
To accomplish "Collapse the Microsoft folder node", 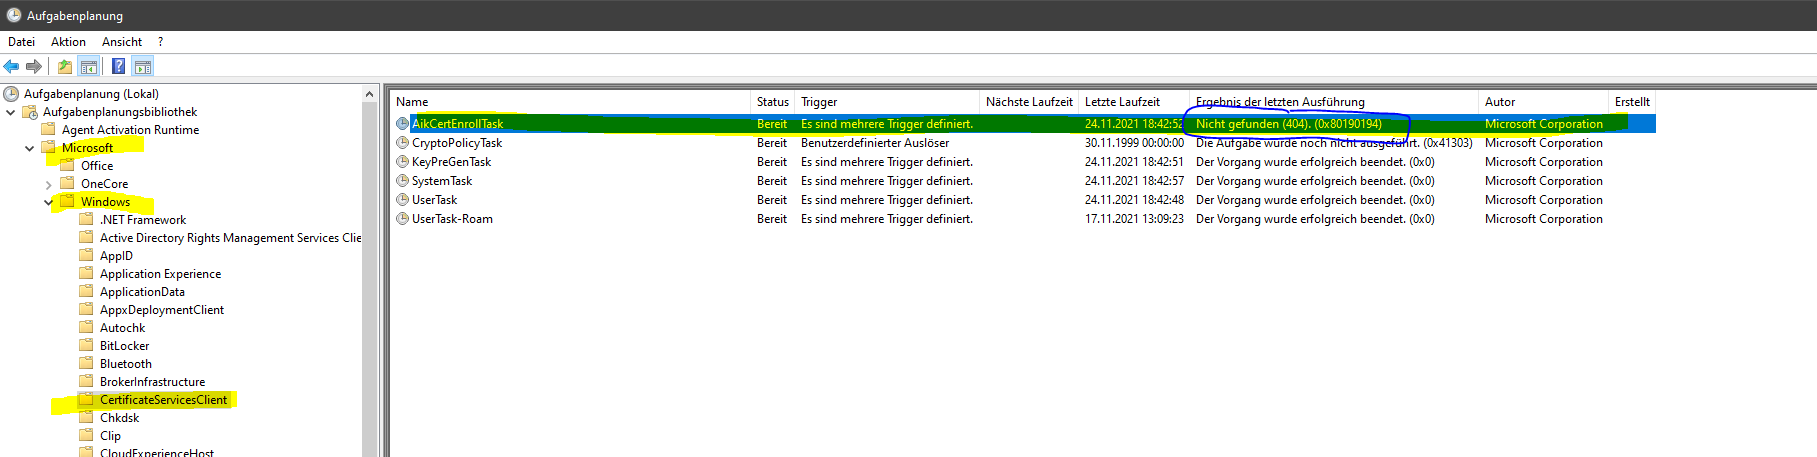I will coord(30,148).
